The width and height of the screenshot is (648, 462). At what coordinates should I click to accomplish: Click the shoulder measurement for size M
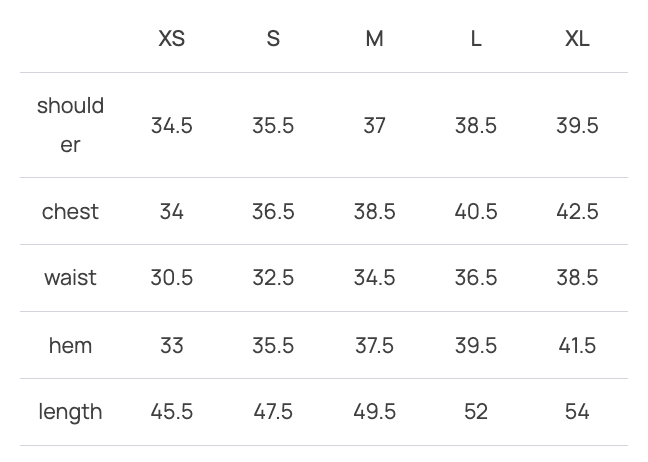click(x=374, y=125)
